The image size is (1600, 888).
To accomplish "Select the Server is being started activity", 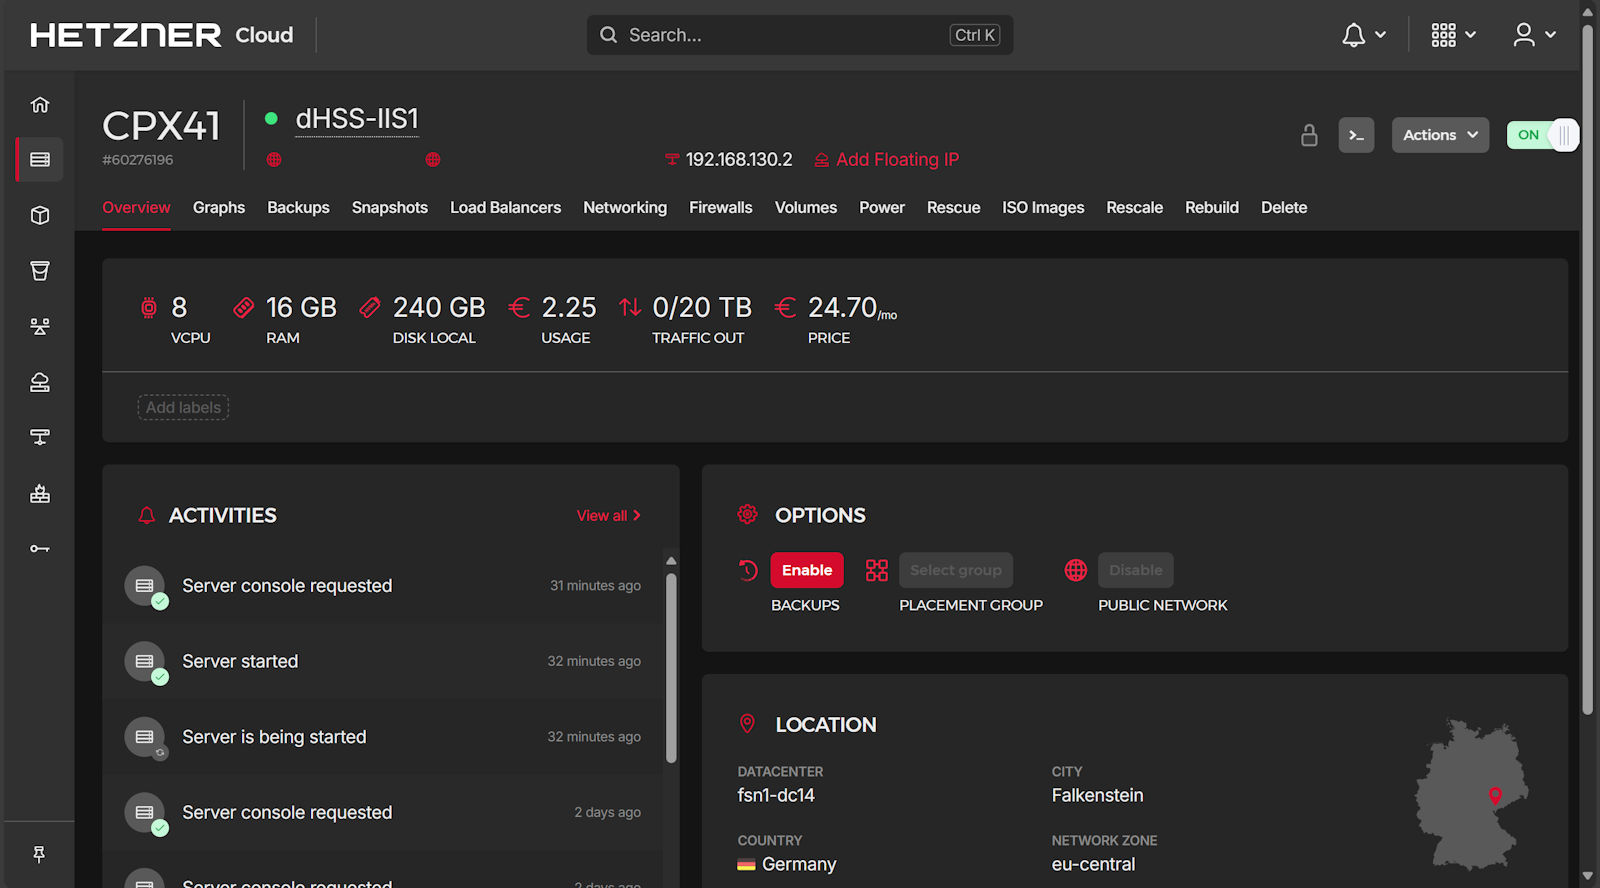I will tap(382, 737).
